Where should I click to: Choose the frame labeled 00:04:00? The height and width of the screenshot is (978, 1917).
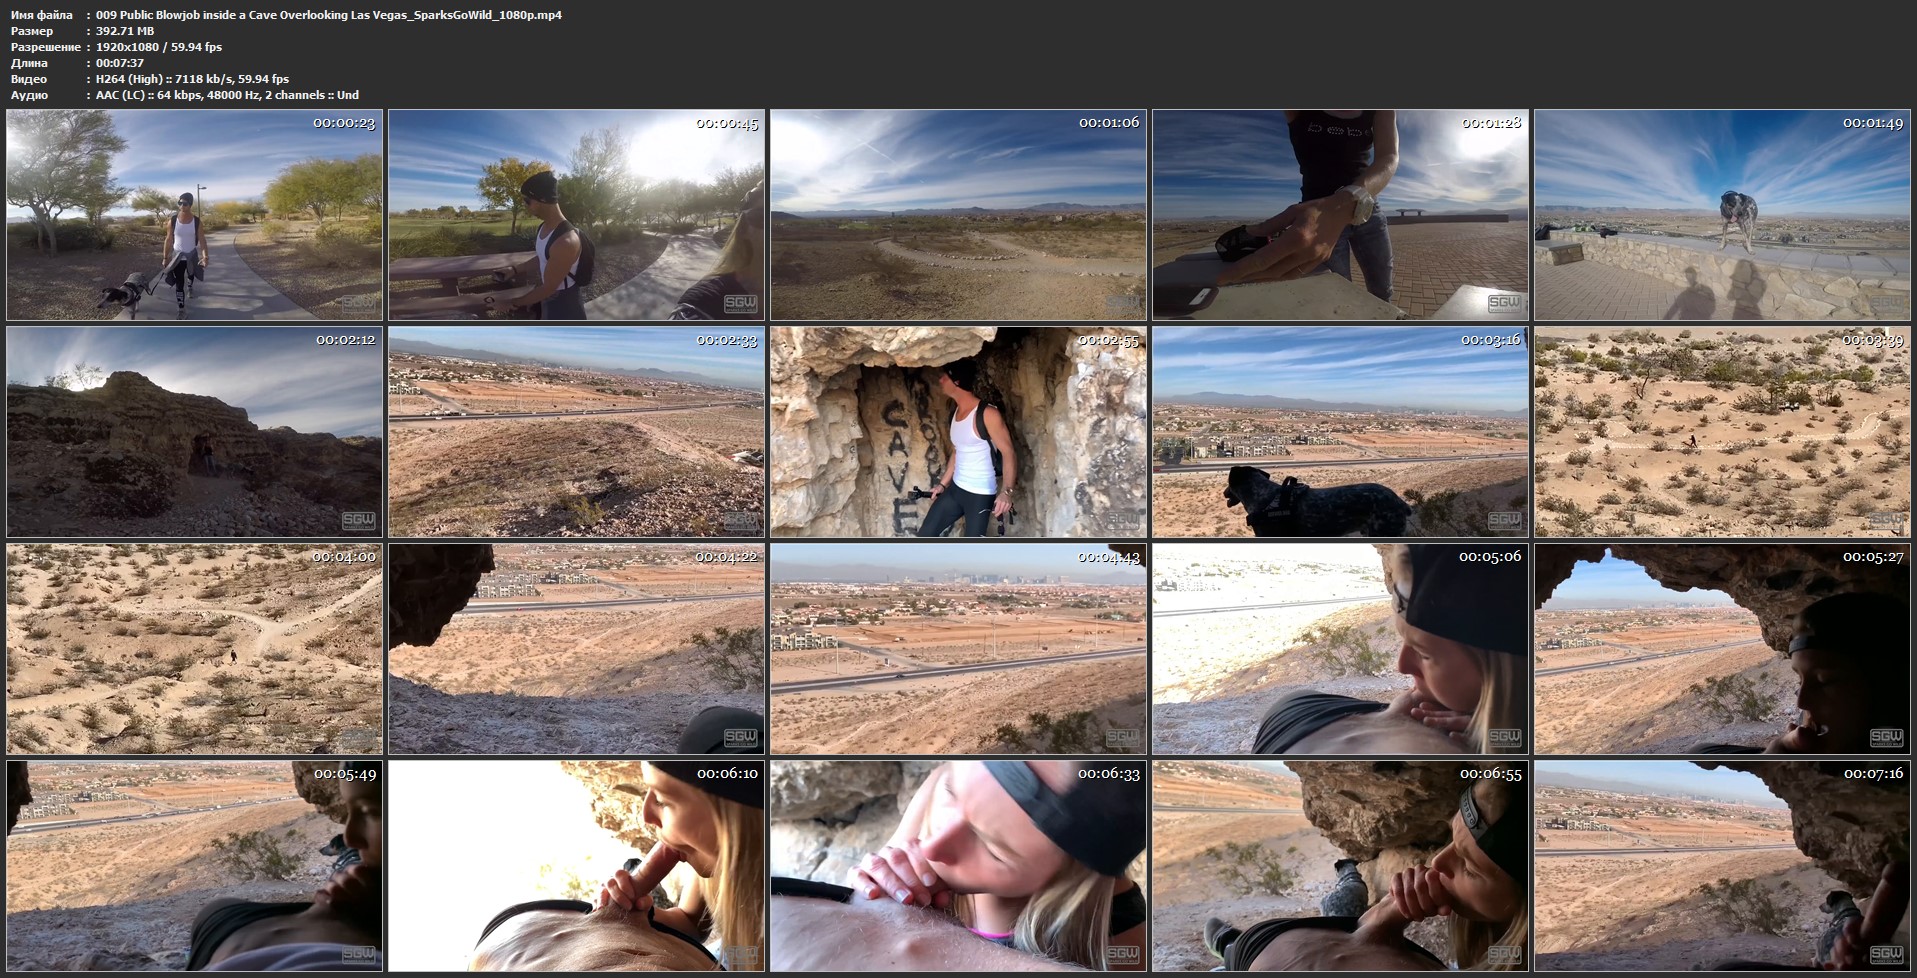pyautogui.click(x=194, y=649)
